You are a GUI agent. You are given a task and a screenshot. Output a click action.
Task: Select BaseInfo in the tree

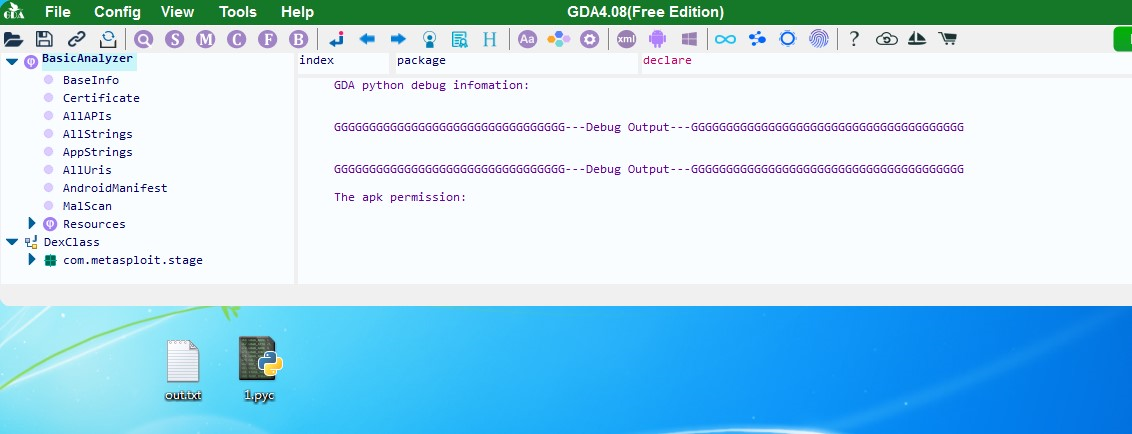click(91, 80)
